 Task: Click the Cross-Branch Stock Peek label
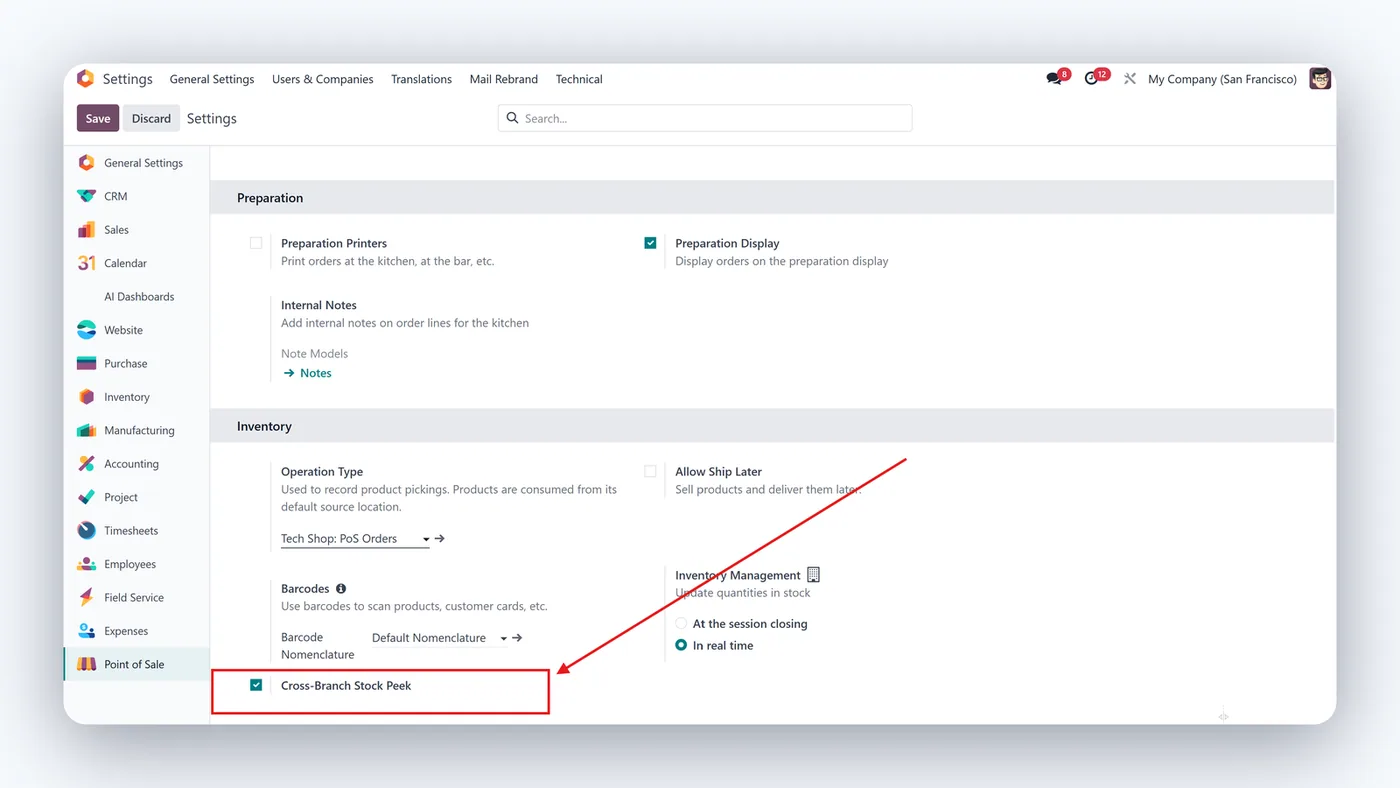click(346, 685)
